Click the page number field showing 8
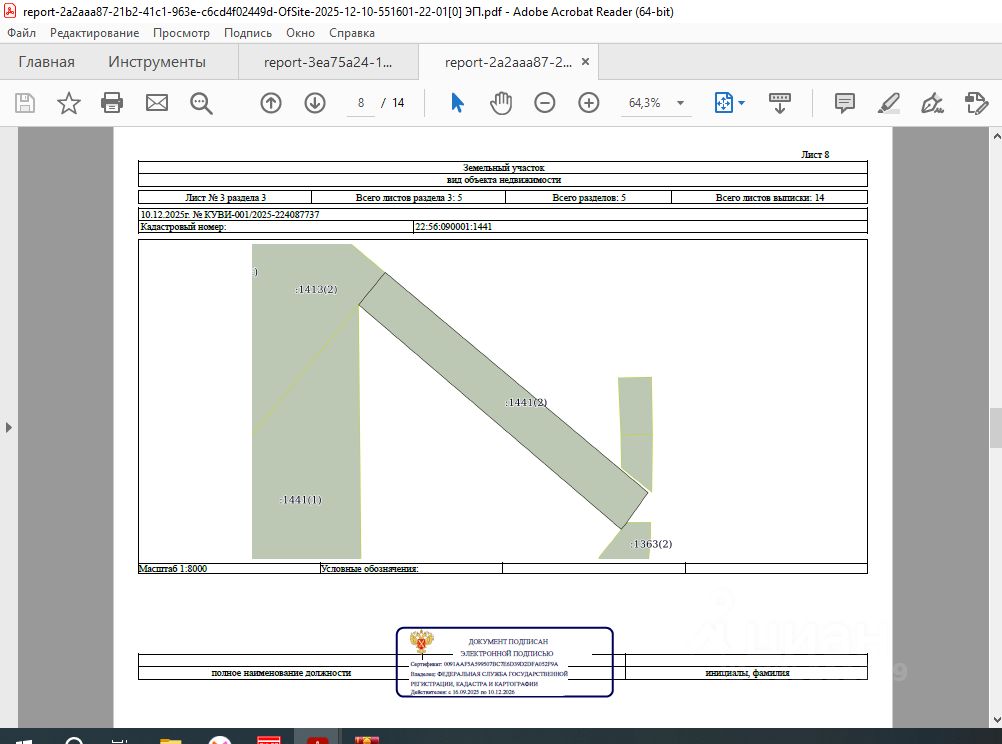 coord(361,103)
